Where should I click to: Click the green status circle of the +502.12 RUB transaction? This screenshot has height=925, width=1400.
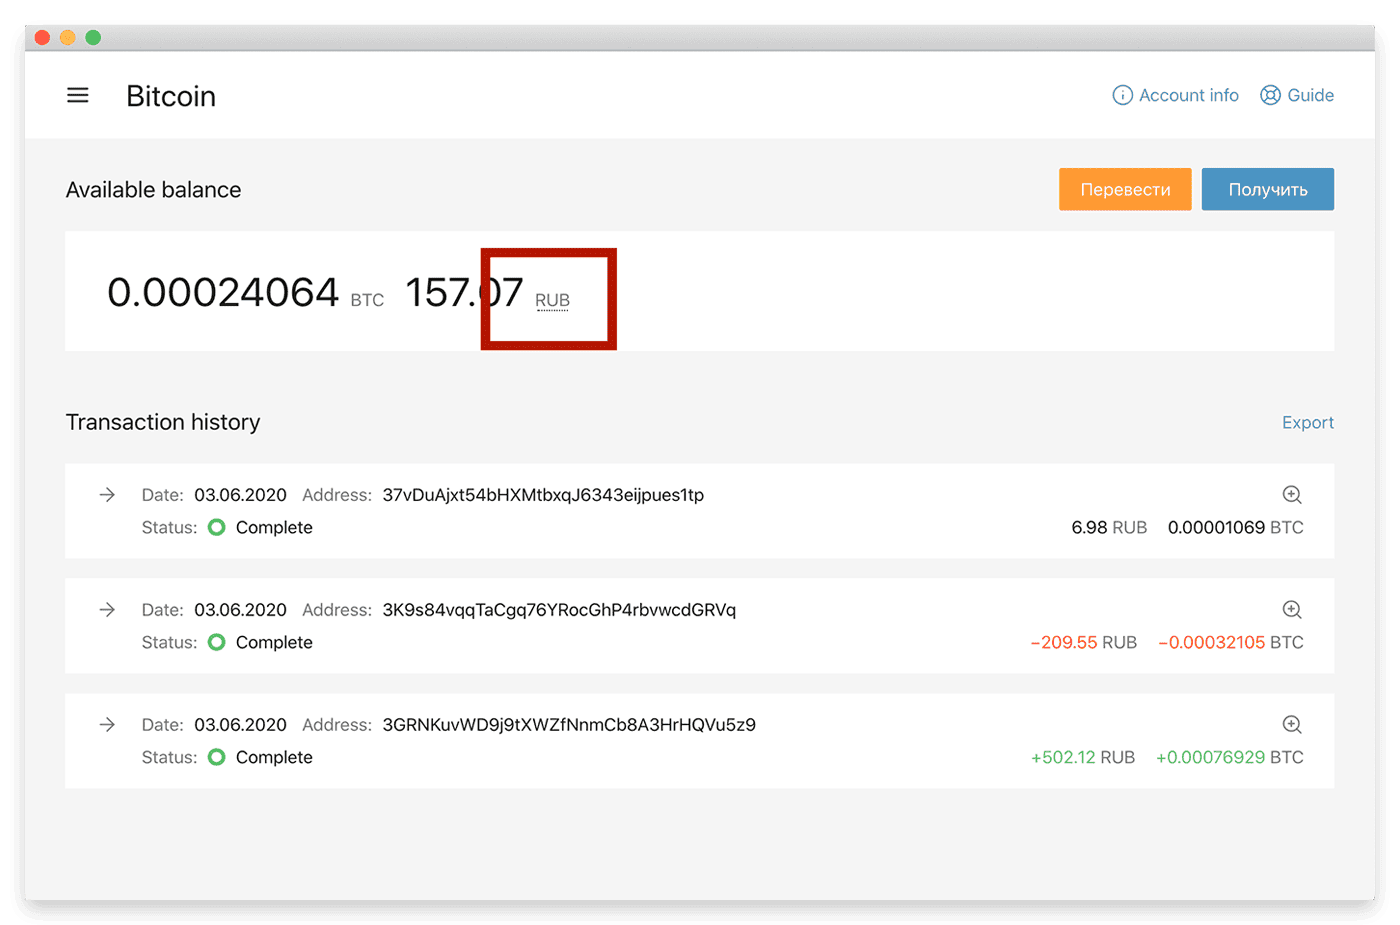216,757
